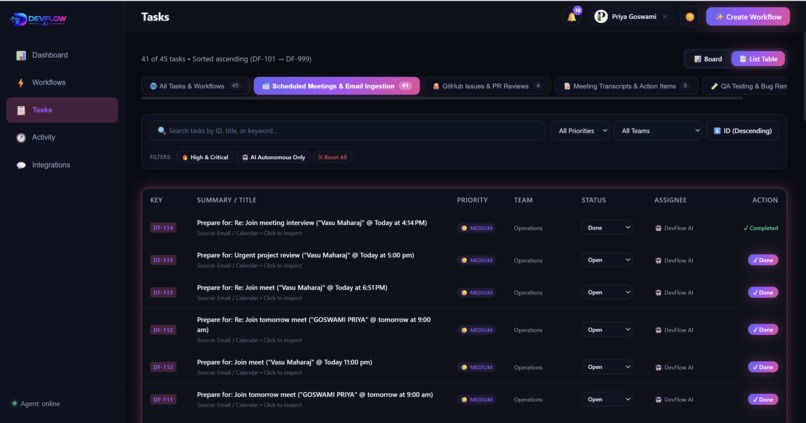Open status dropdown for DF-114 row
806x423 pixels.
tap(607, 228)
